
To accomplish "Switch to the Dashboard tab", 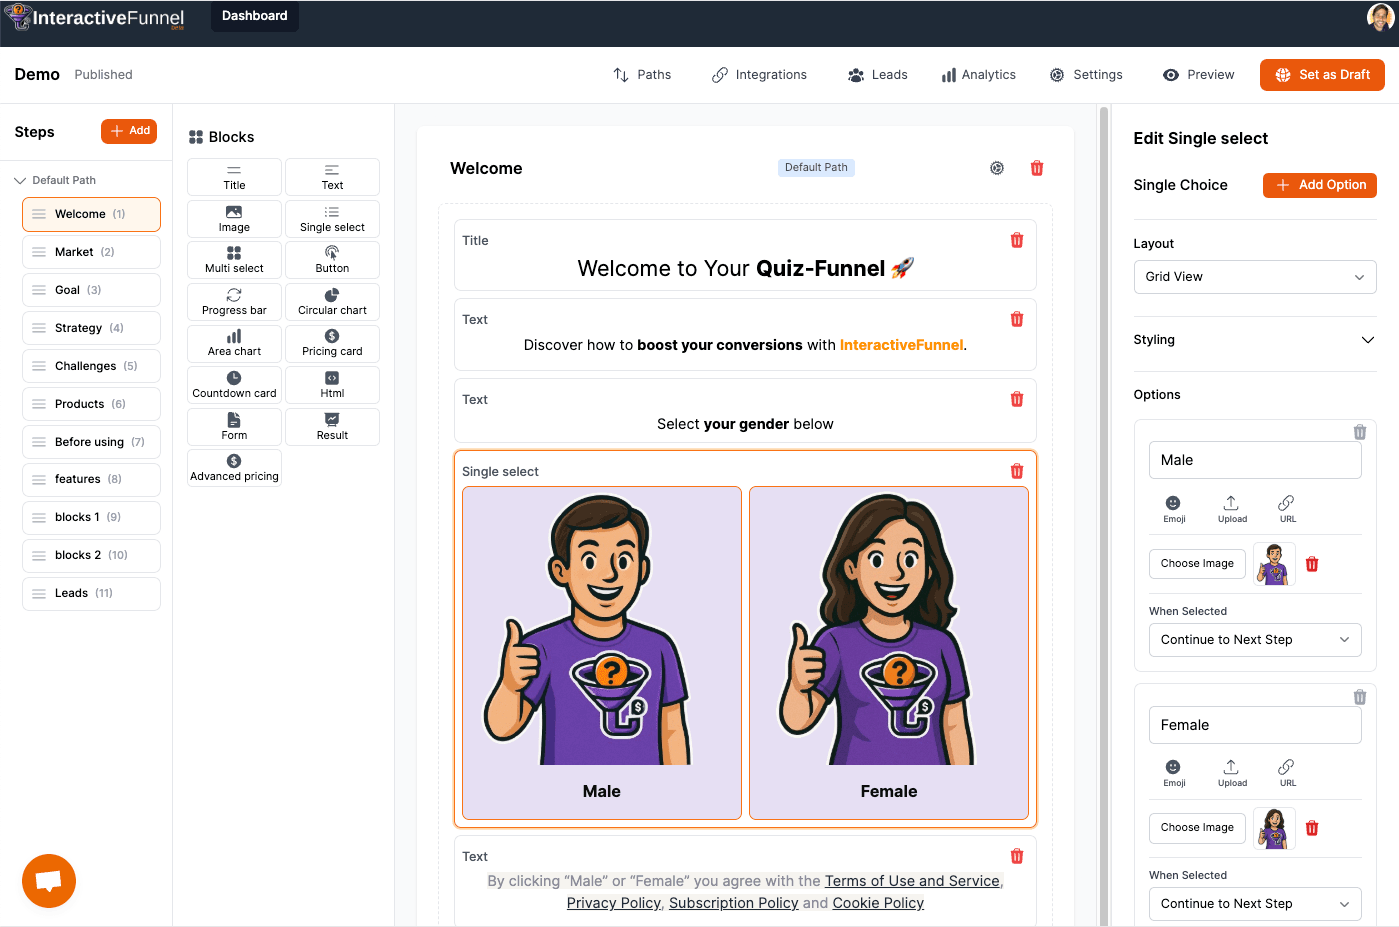I will pos(254,16).
